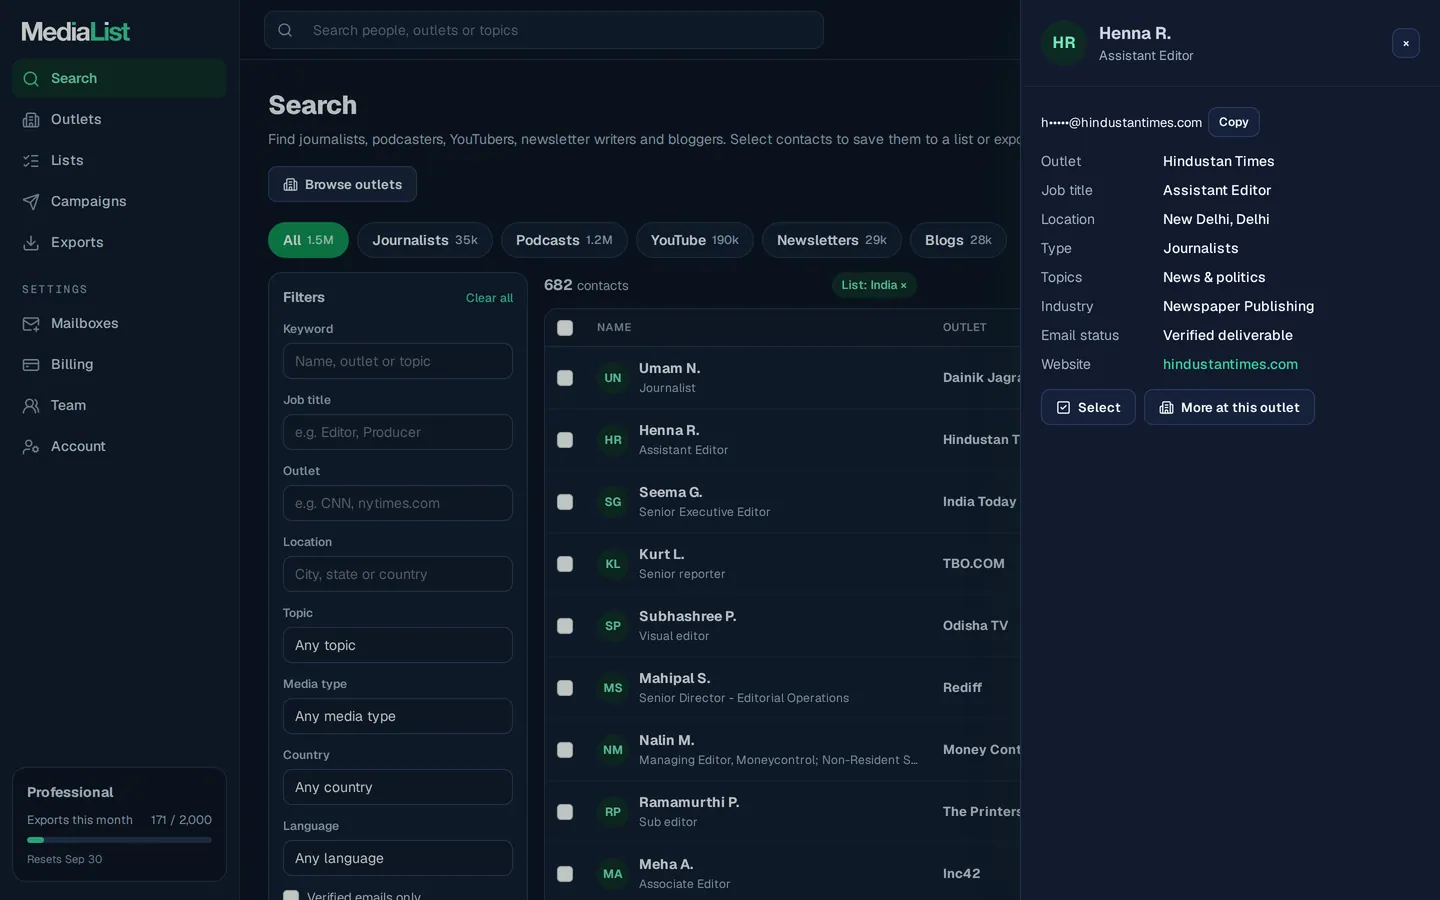The width and height of the screenshot is (1440, 900).
Task: Click the NAME column header
Action: (x=614, y=328)
